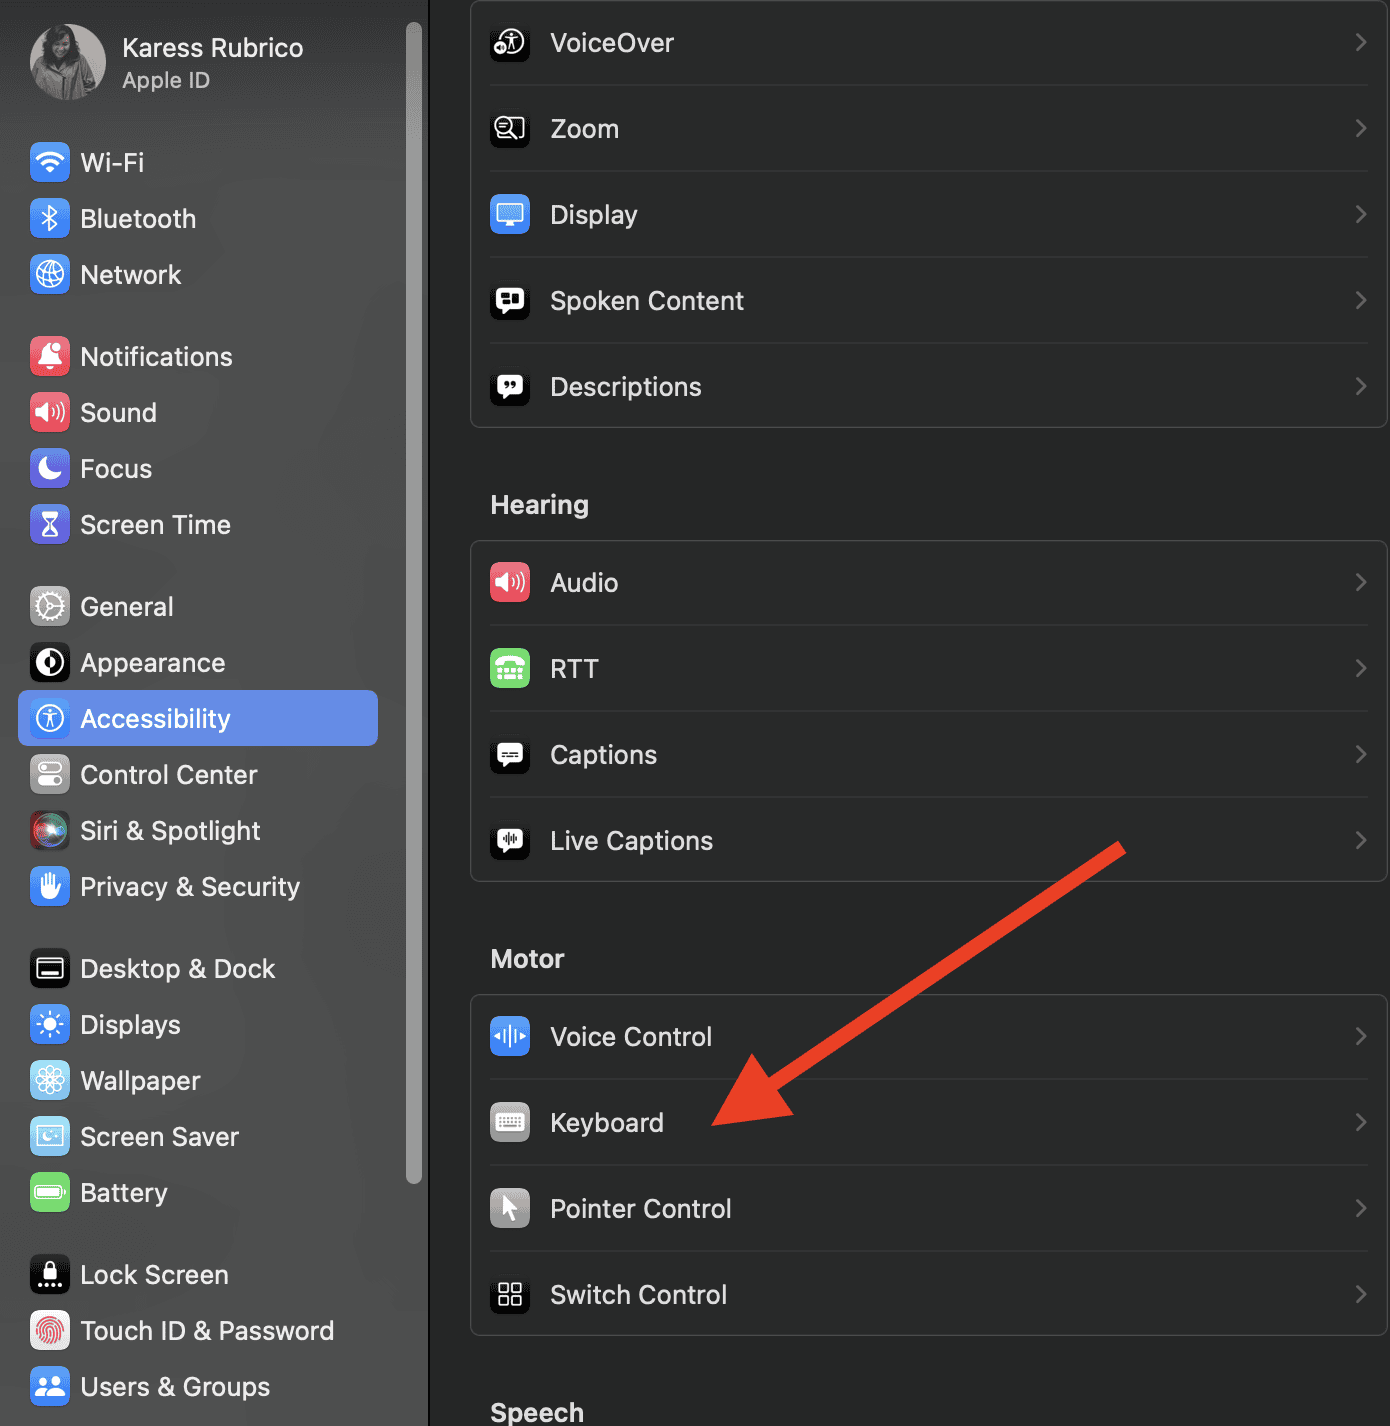Image resolution: width=1390 pixels, height=1426 pixels.
Task: Open Control Center settings pane
Action: [x=168, y=775]
